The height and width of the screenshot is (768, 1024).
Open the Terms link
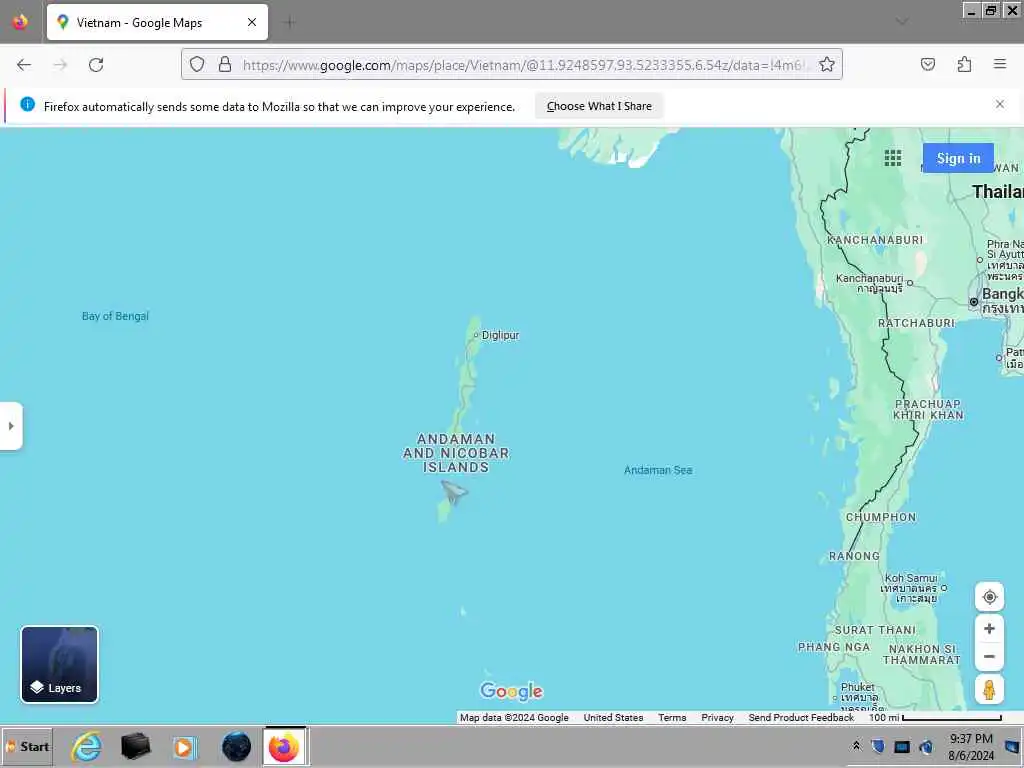(x=672, y=717)
